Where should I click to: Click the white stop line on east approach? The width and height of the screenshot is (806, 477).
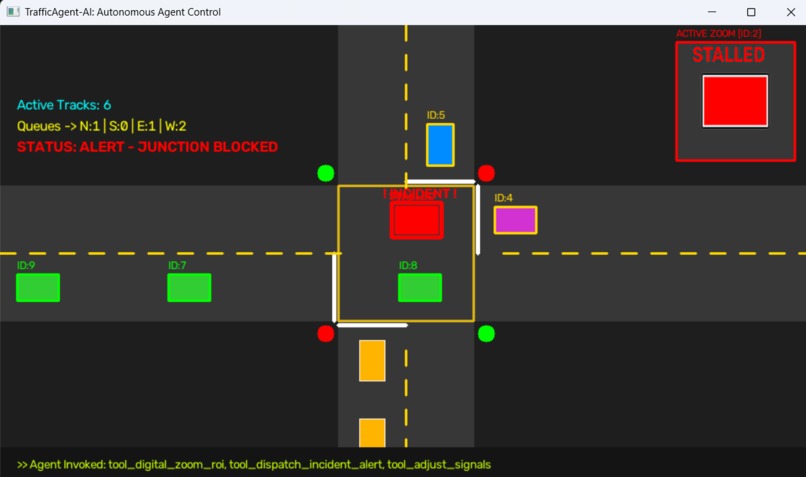[x=478, y=219]
